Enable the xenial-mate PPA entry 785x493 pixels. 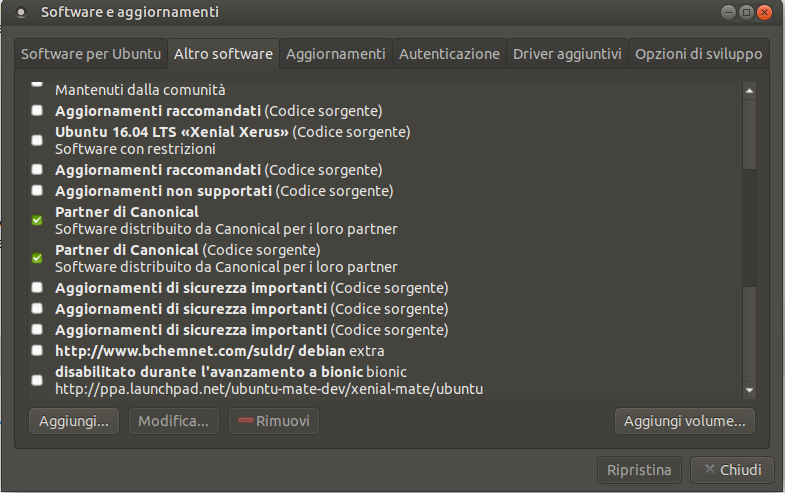pos(37,380)
